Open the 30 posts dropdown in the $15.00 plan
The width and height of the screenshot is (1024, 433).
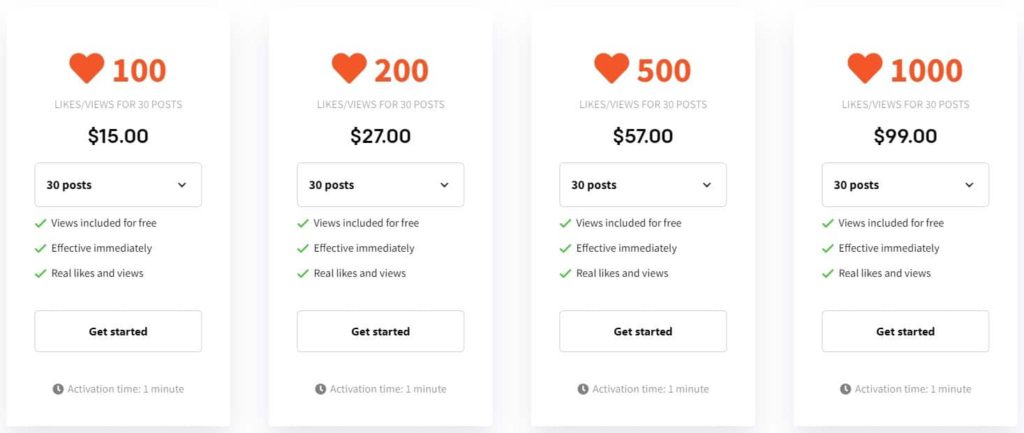[118, 185]
